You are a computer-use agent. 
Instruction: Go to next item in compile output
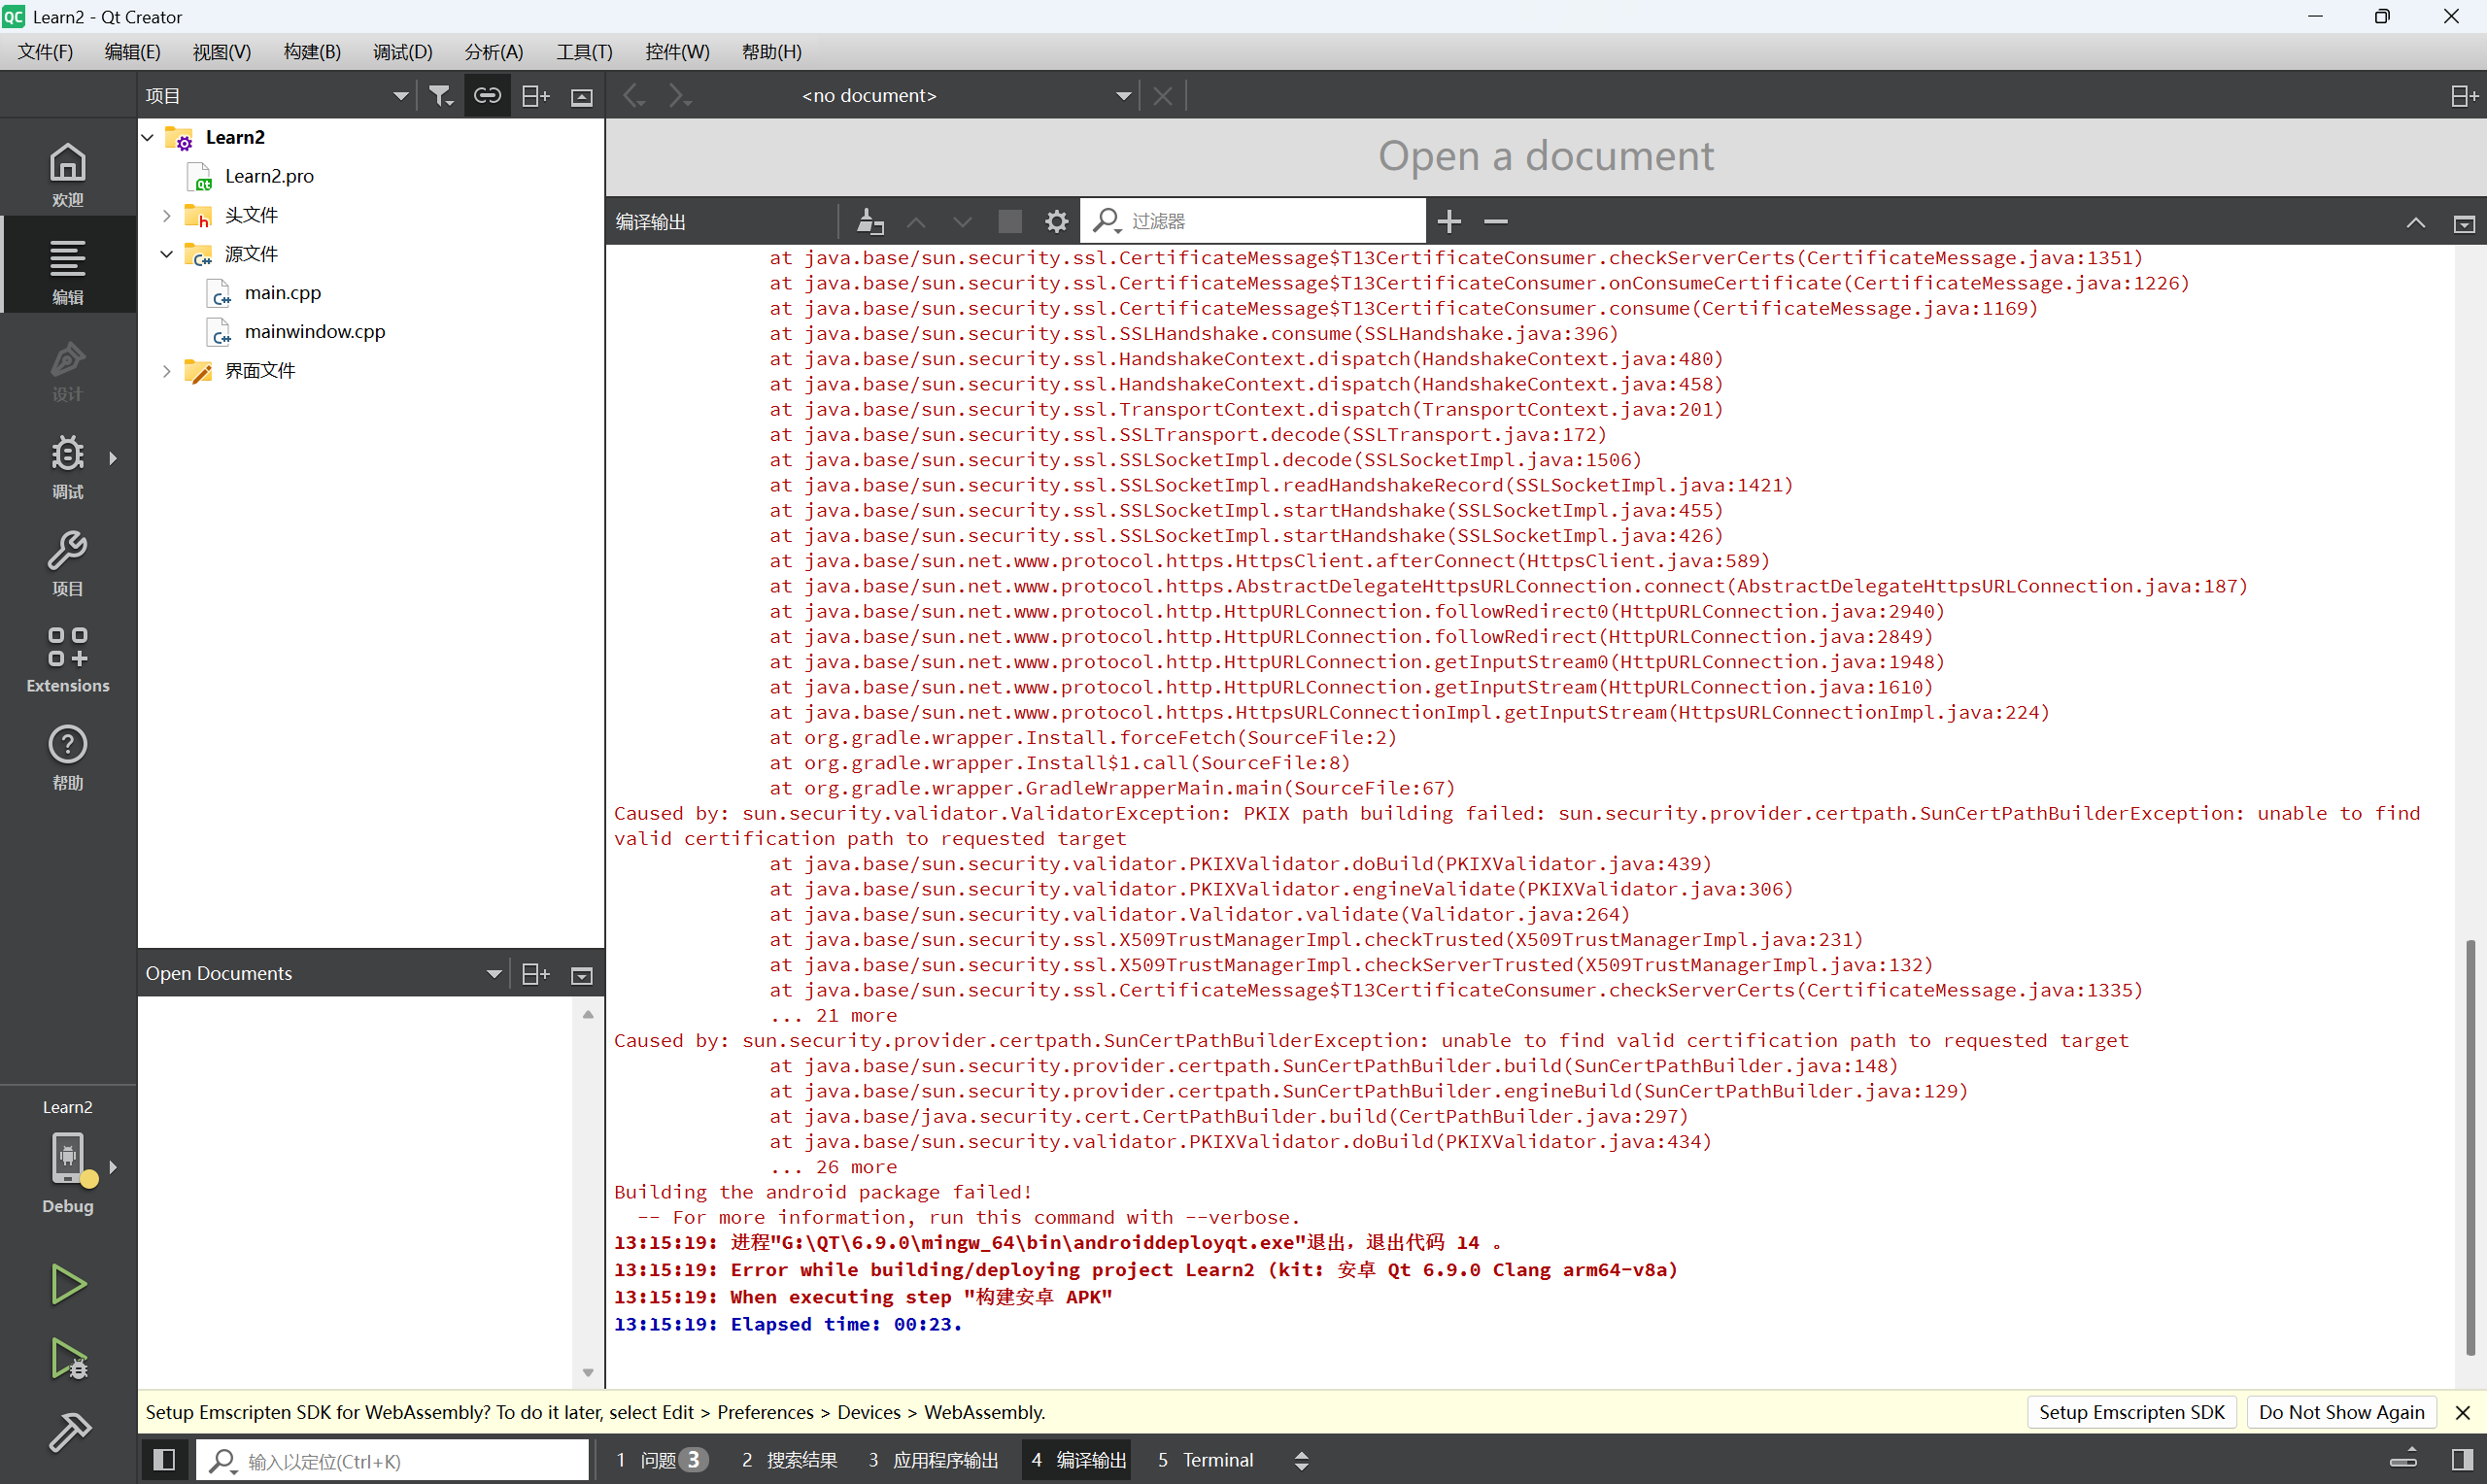[x=962, y=221]
